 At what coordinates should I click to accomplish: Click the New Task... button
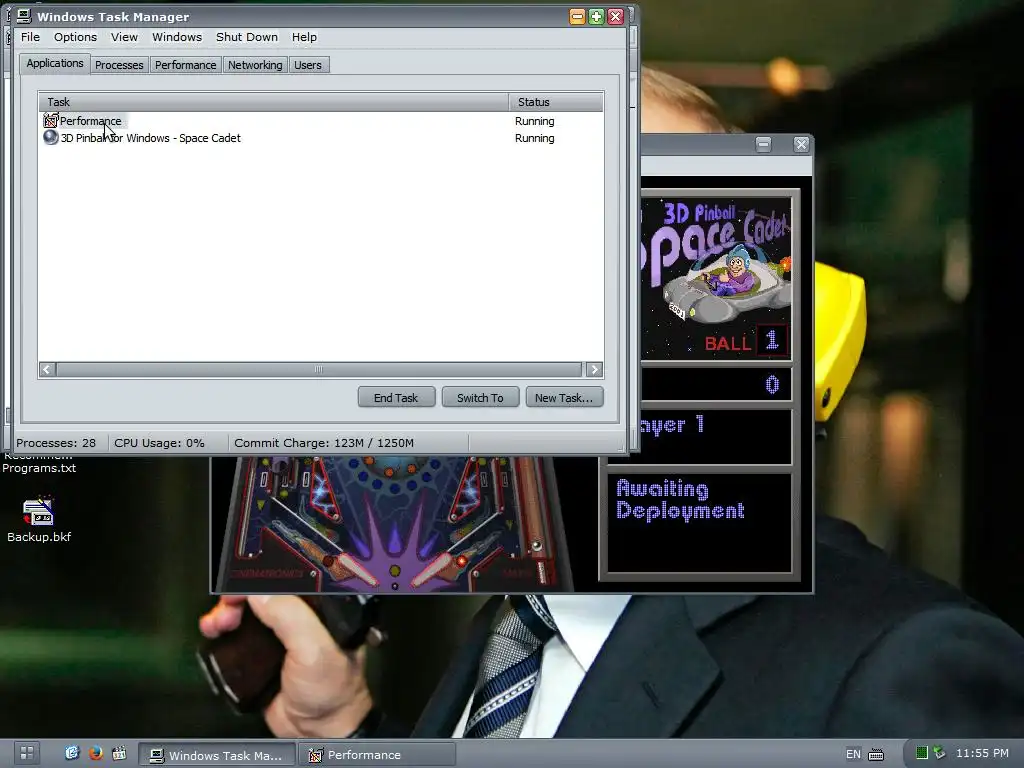pyautogui.click(x=564, y=397)
